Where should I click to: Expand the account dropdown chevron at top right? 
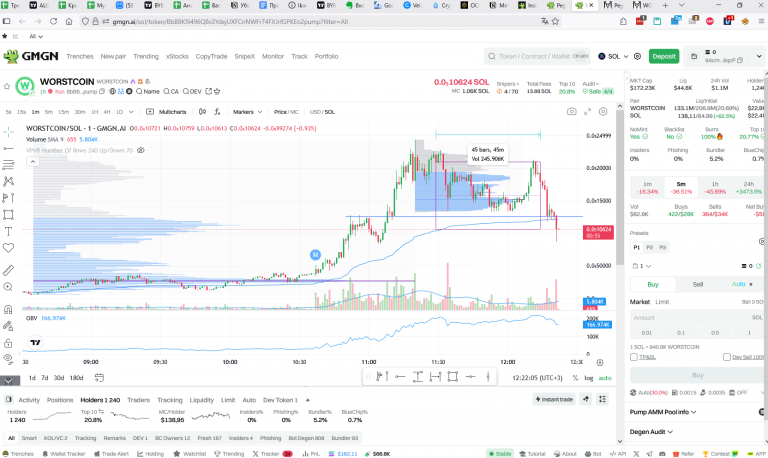(759, 56)
